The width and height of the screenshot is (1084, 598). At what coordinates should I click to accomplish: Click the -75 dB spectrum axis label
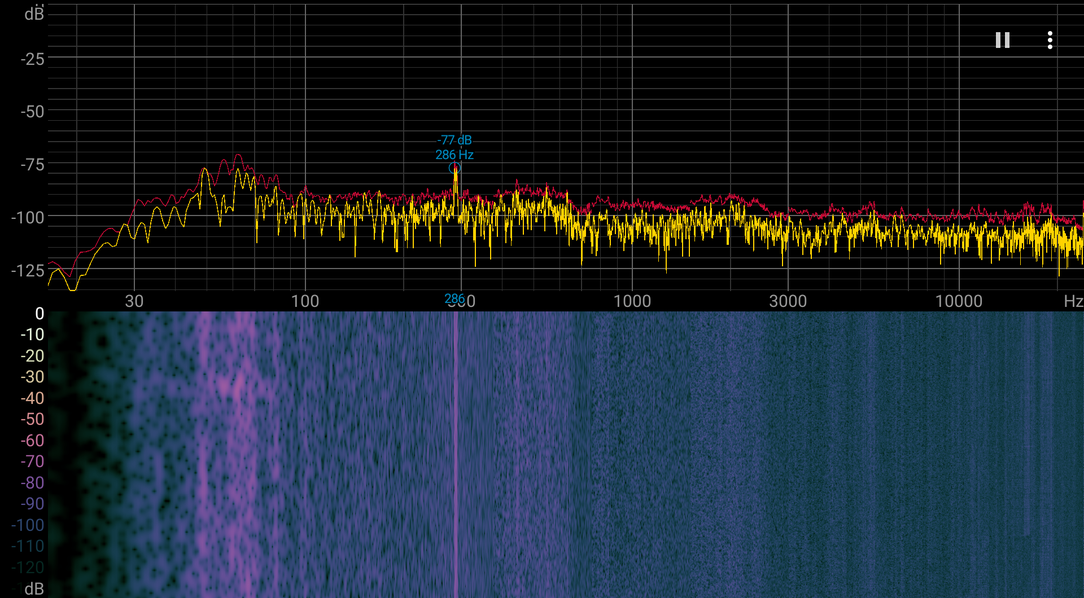(x=32, y=165)
